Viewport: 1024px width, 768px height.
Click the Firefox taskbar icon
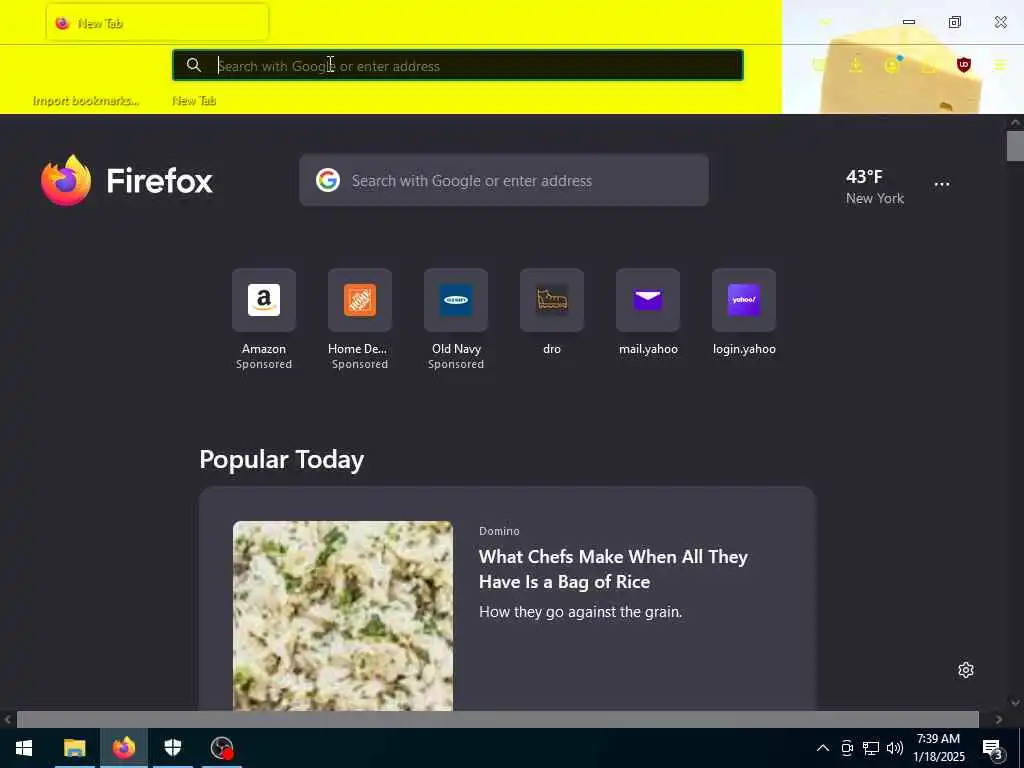tap(123, 748)
